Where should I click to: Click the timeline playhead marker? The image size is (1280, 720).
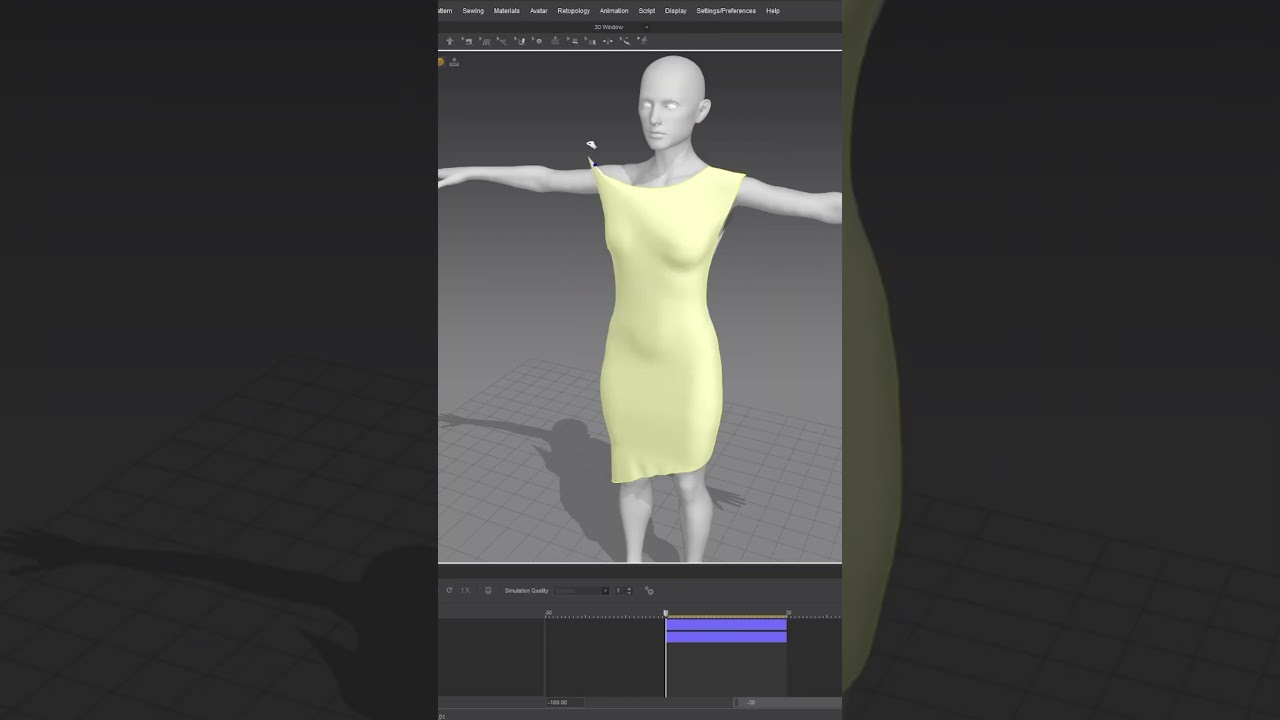pyautogui.click(x=666, y=614)
